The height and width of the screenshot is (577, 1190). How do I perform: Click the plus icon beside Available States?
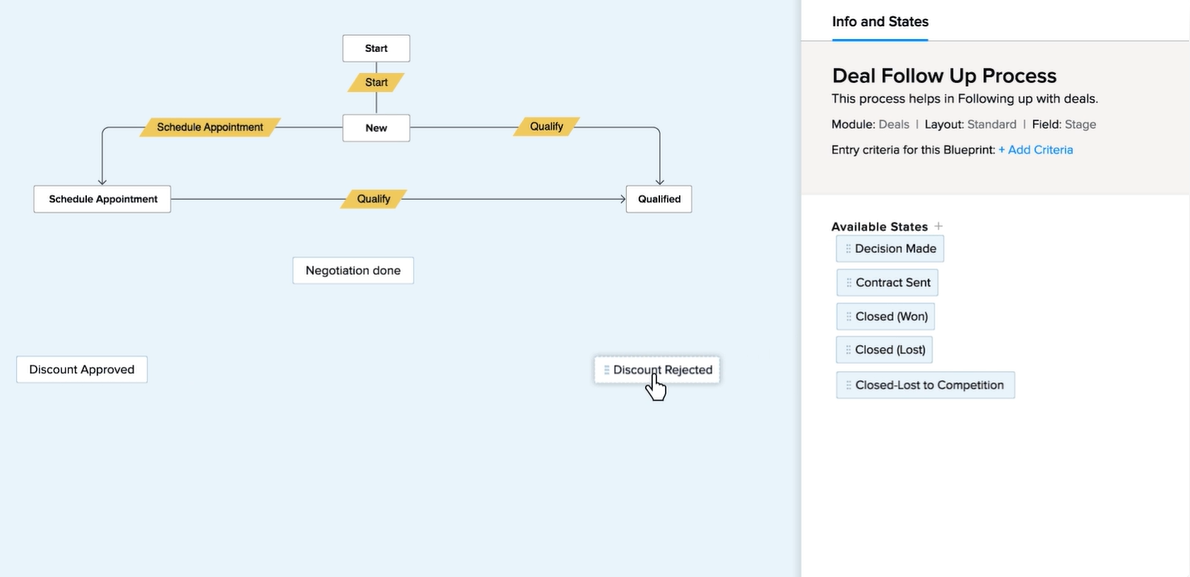point(939,226)
